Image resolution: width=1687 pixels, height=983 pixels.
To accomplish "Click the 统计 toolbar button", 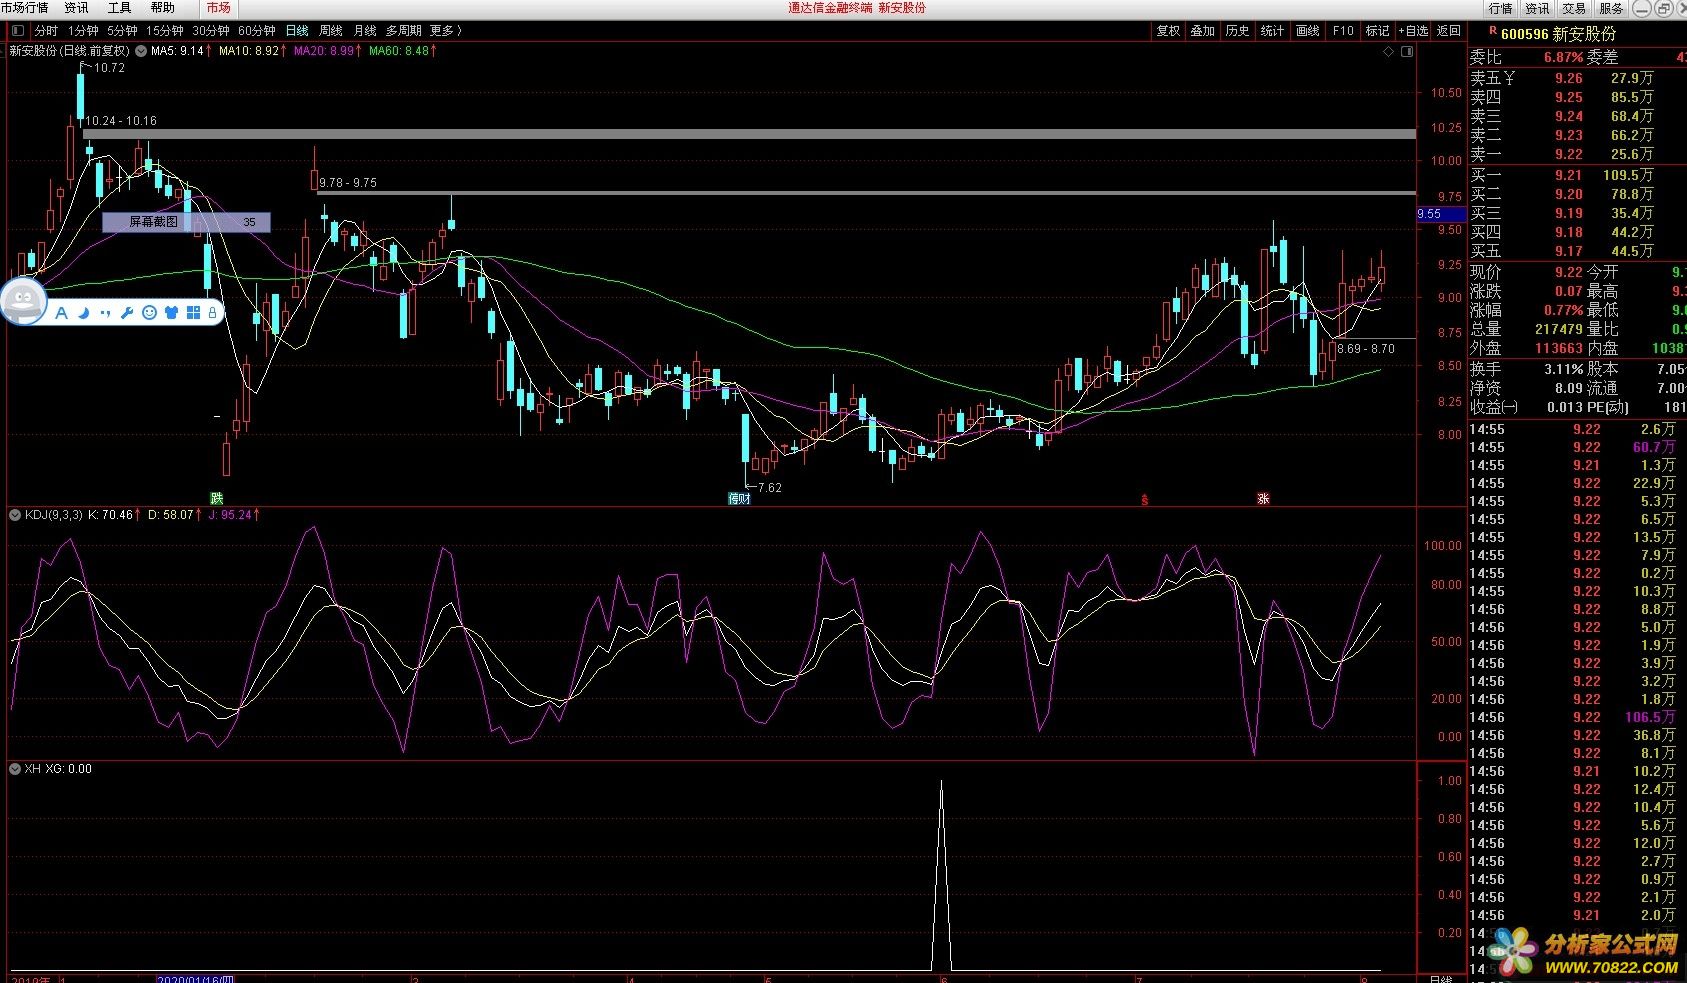I will pos(1273,31).
